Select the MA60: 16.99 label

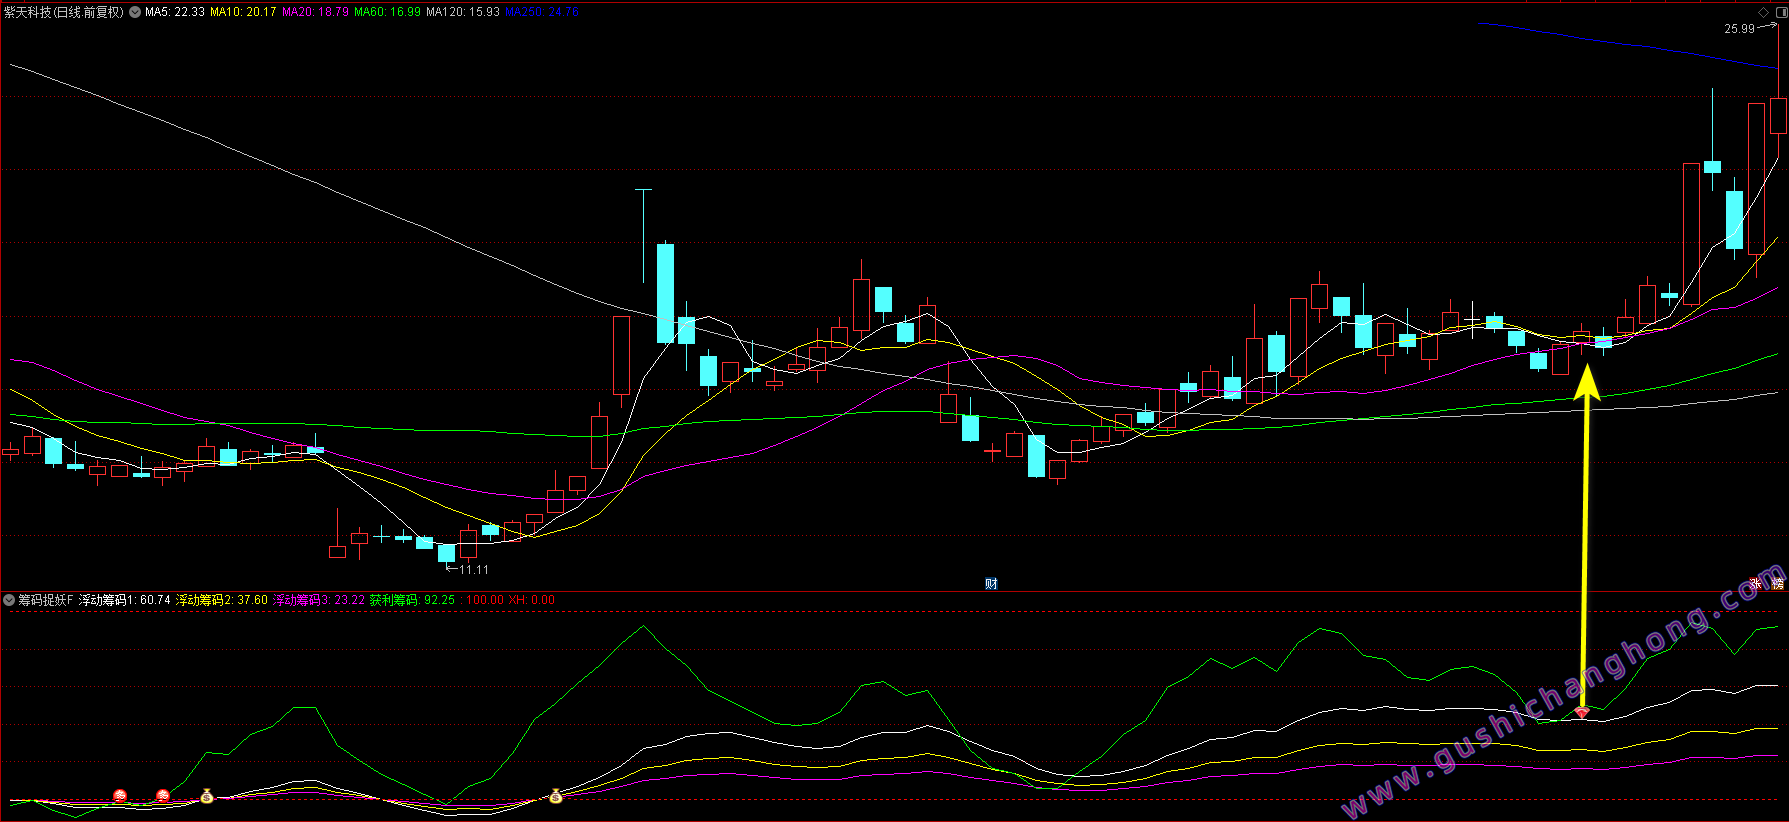(387, 12)
